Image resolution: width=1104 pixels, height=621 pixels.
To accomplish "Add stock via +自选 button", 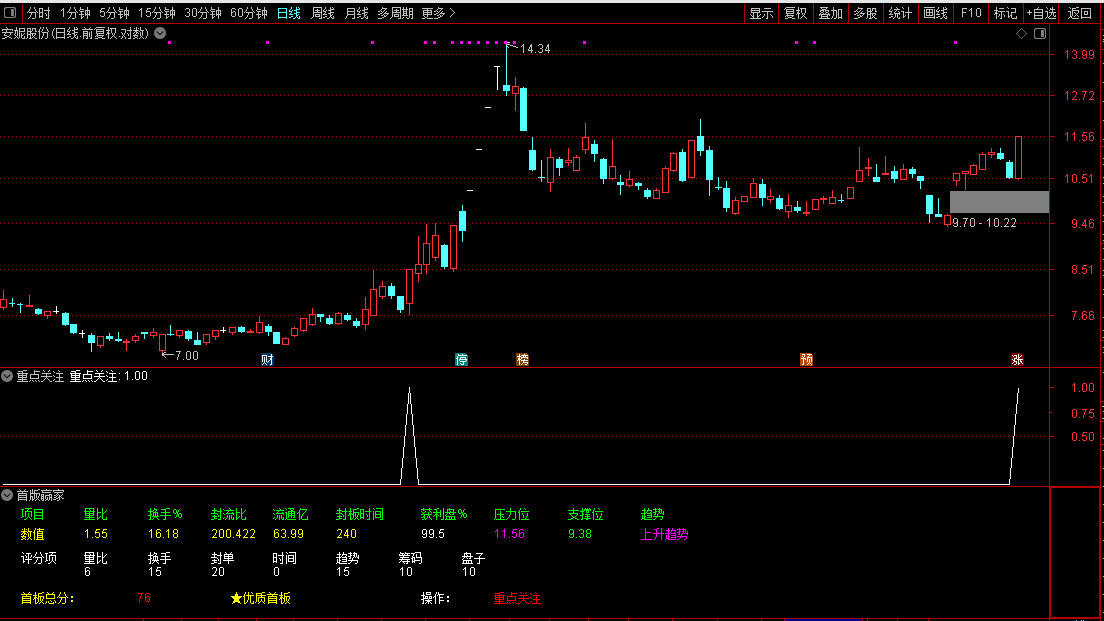I will pyautogui.click(x=1041, y=13).
